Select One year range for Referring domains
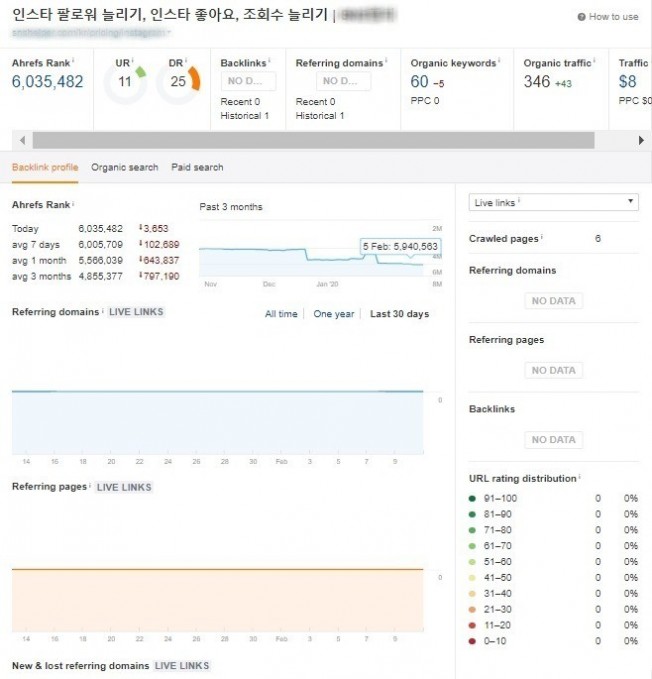The height and width of the screenshot is (679, 652). pos(334,314)
